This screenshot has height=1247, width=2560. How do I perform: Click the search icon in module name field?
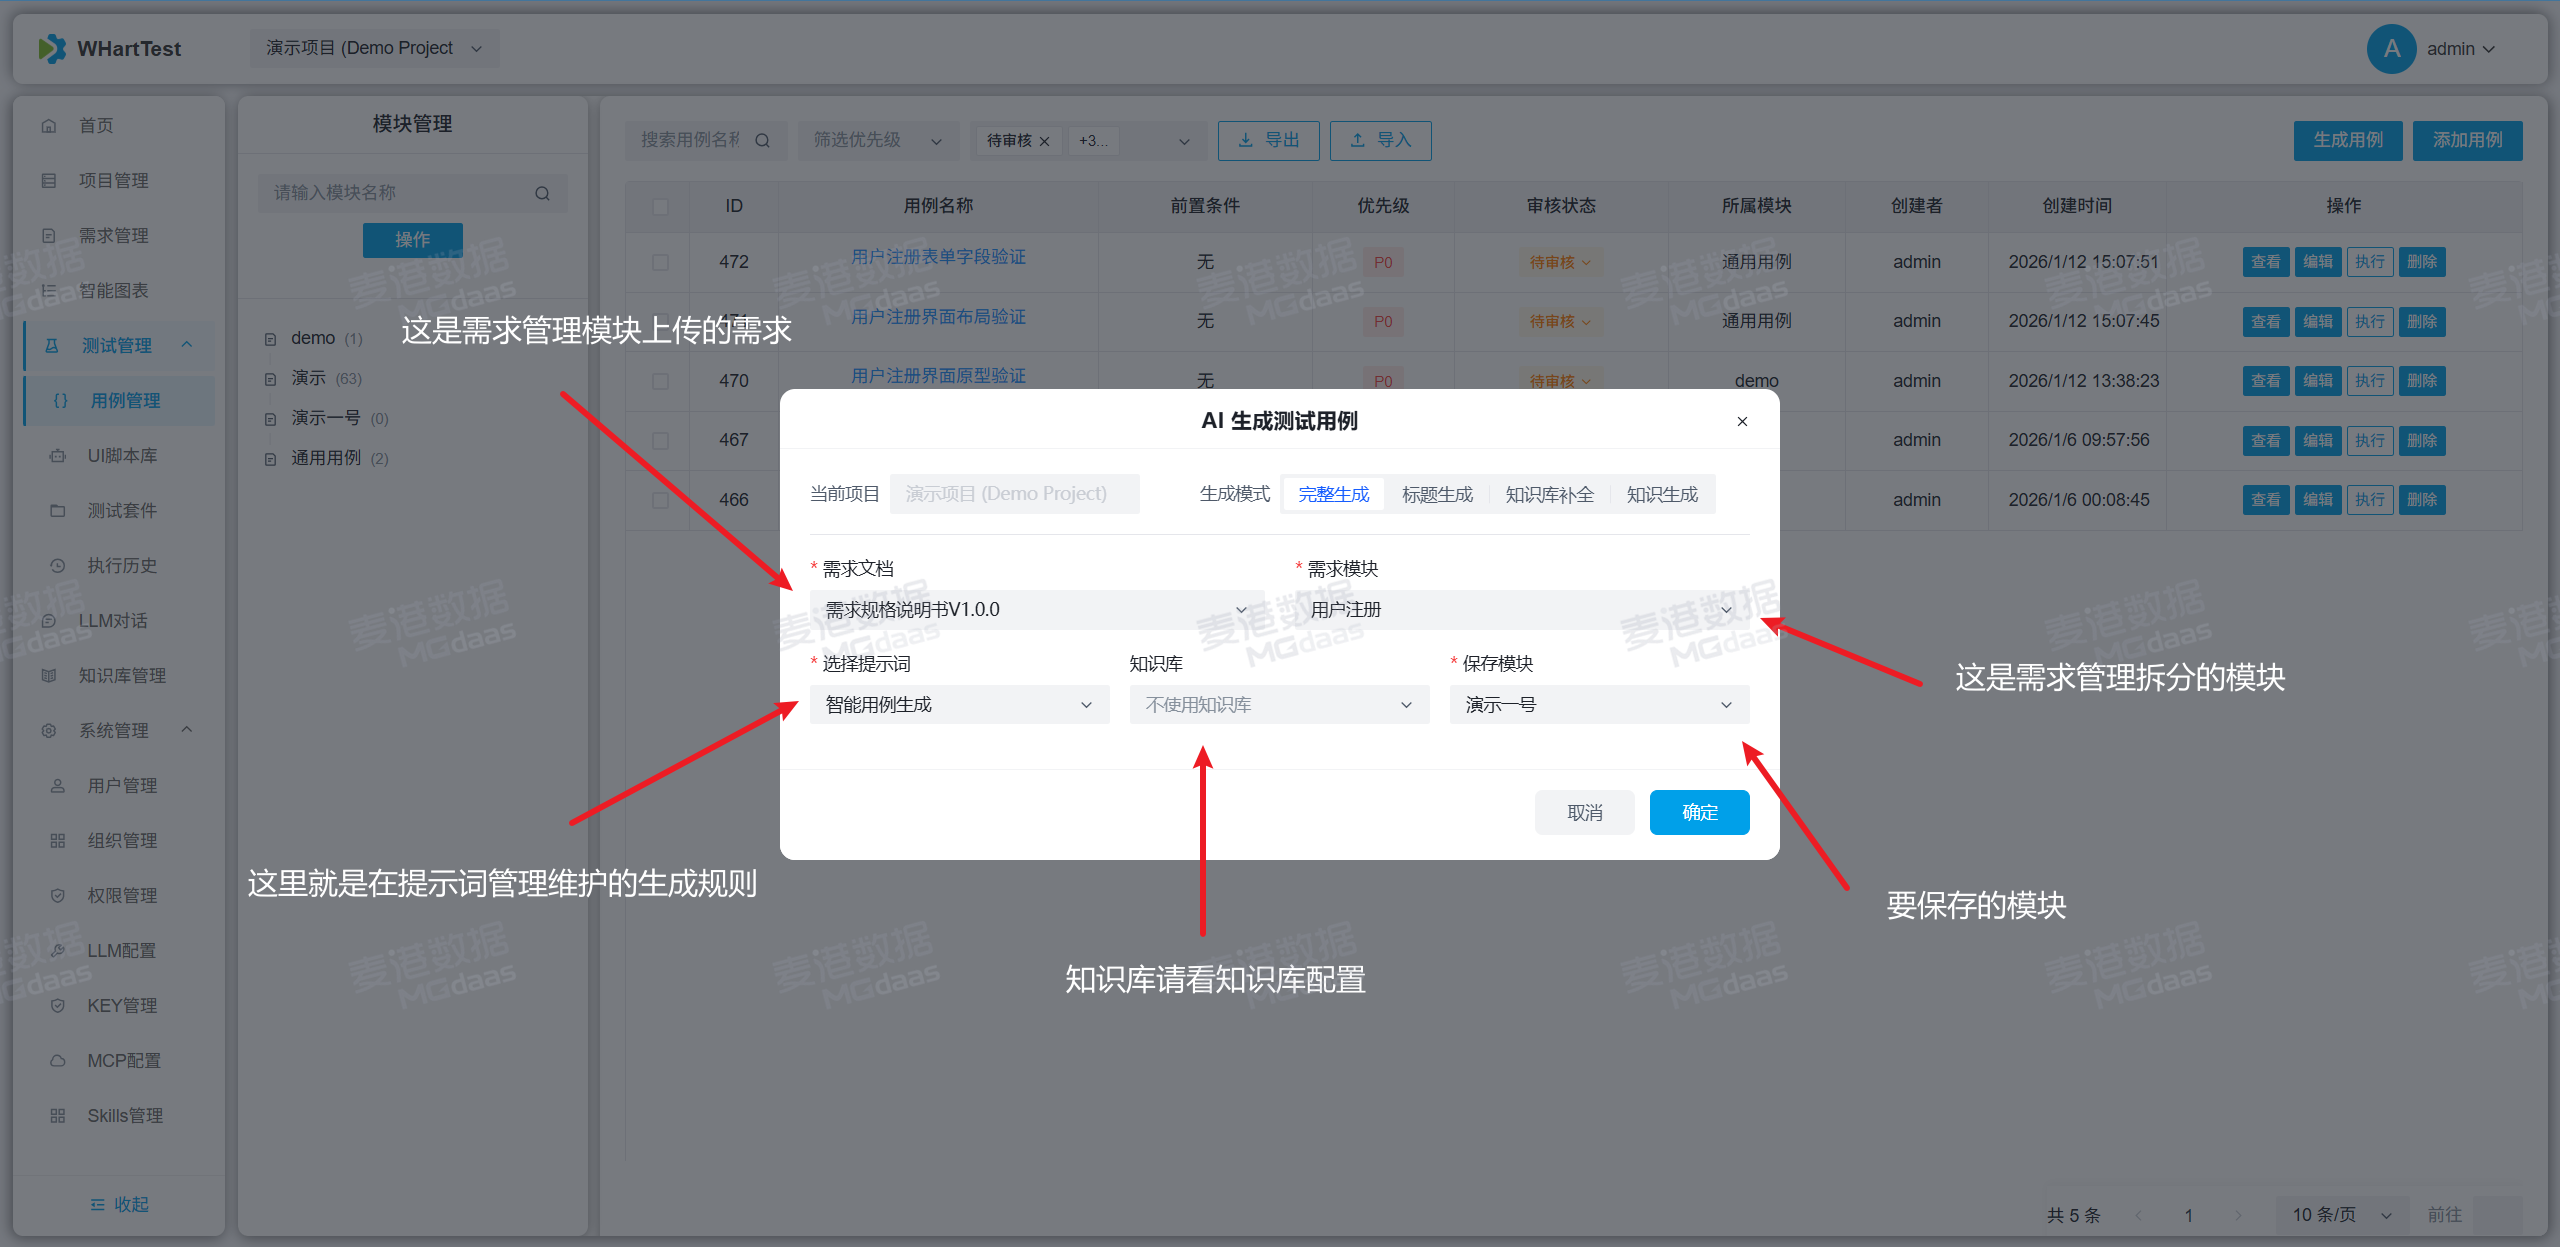pos(542,193)
